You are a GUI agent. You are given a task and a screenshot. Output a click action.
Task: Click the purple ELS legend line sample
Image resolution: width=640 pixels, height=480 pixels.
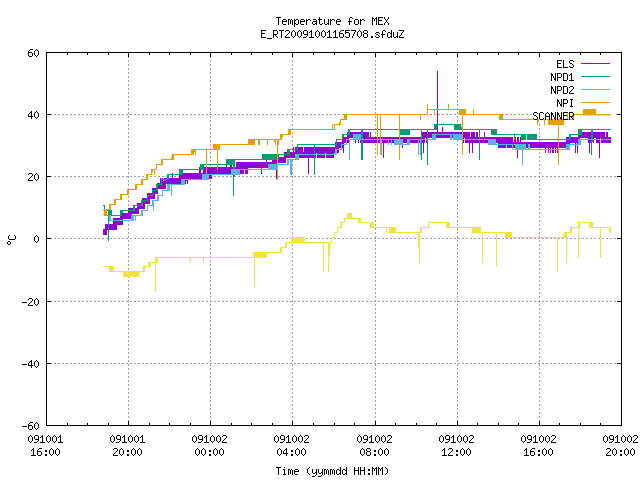click(x=595, y=64)
